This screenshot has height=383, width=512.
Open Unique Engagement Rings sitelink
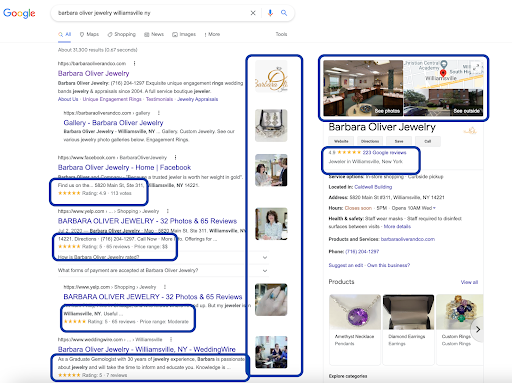coord(112,99)
